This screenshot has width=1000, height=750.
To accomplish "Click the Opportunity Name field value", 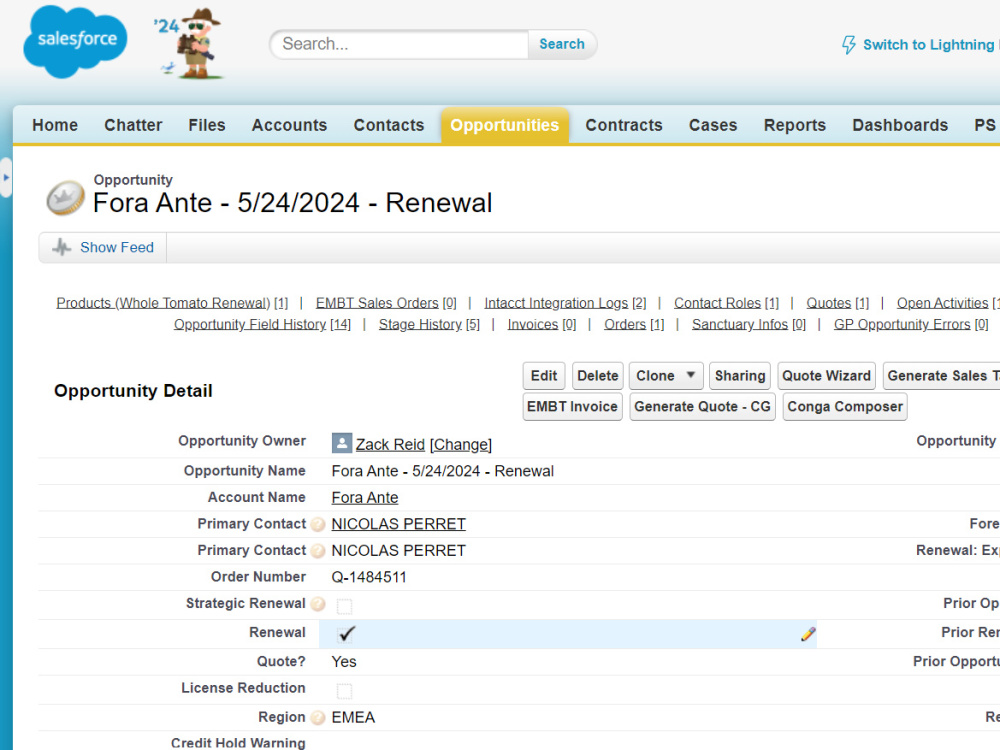I will (443, 471).
